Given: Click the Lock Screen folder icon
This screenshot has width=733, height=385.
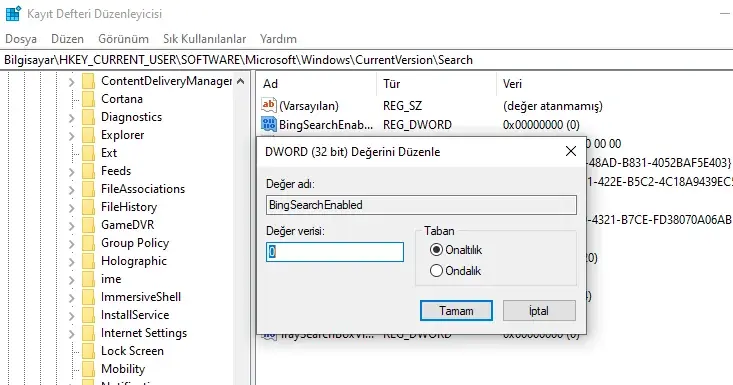Looking at the screenshot, I should [88, 351].
